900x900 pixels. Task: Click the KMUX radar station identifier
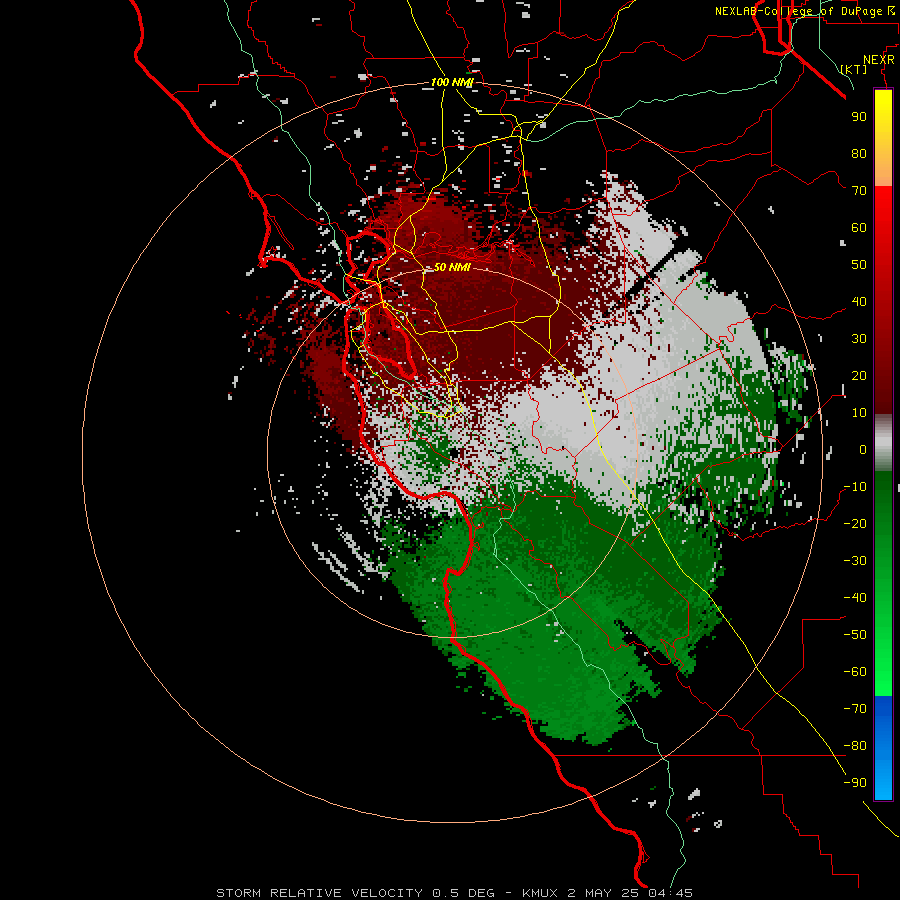[540, 893]
